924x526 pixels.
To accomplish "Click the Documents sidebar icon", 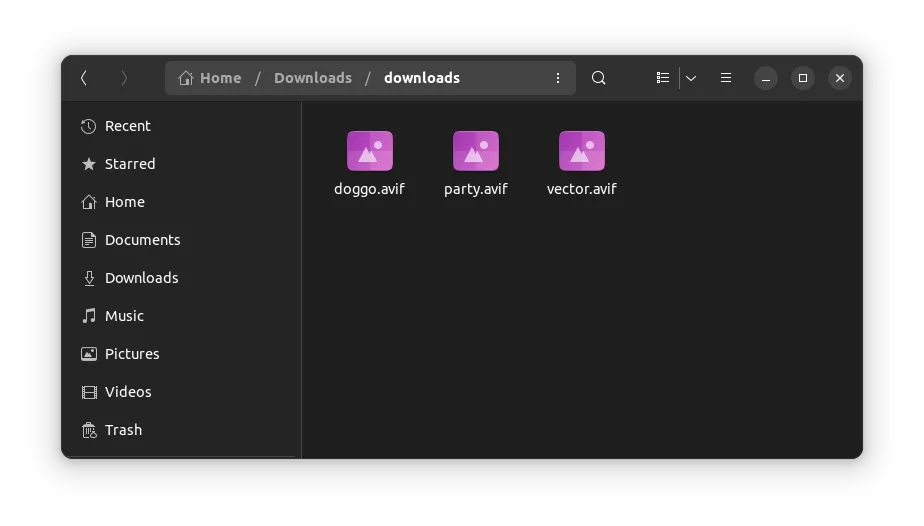I will tap(89, 240).
